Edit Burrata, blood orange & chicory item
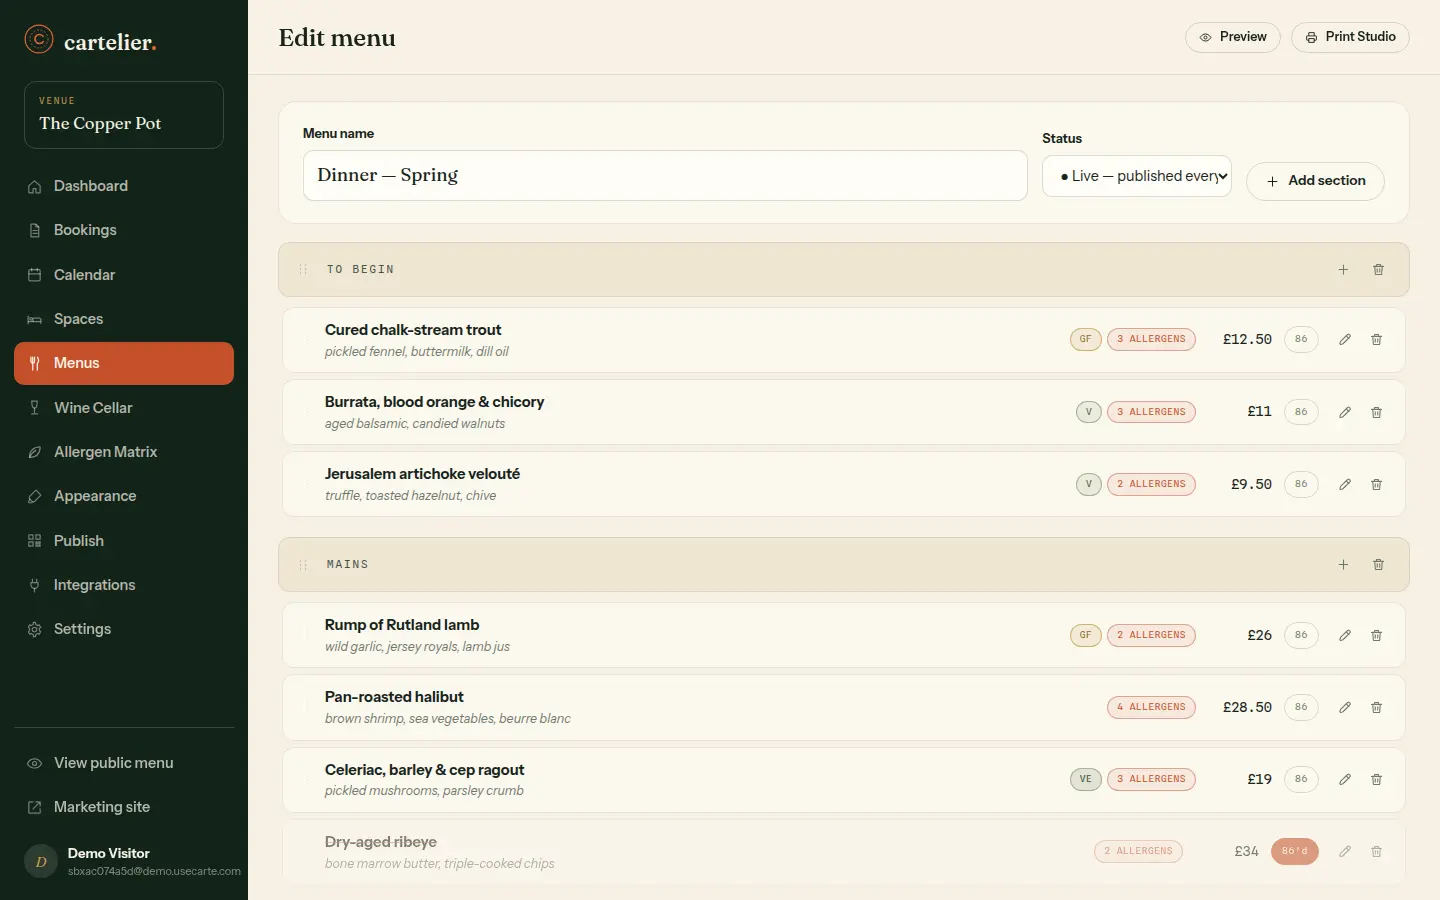 coord(1345,412)
